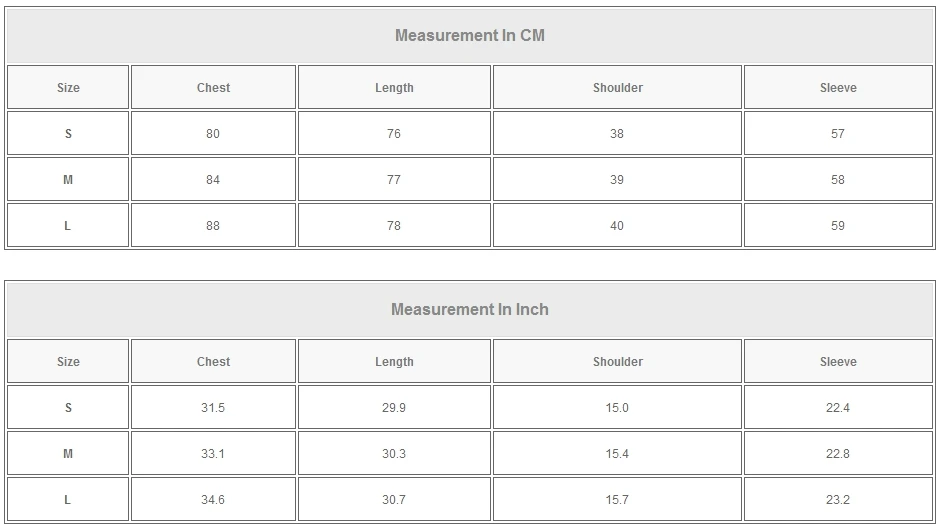The image size is (941, 527).
Task: Click the sleeve value 23.2 cell
Action: click(x=838, y=500)
